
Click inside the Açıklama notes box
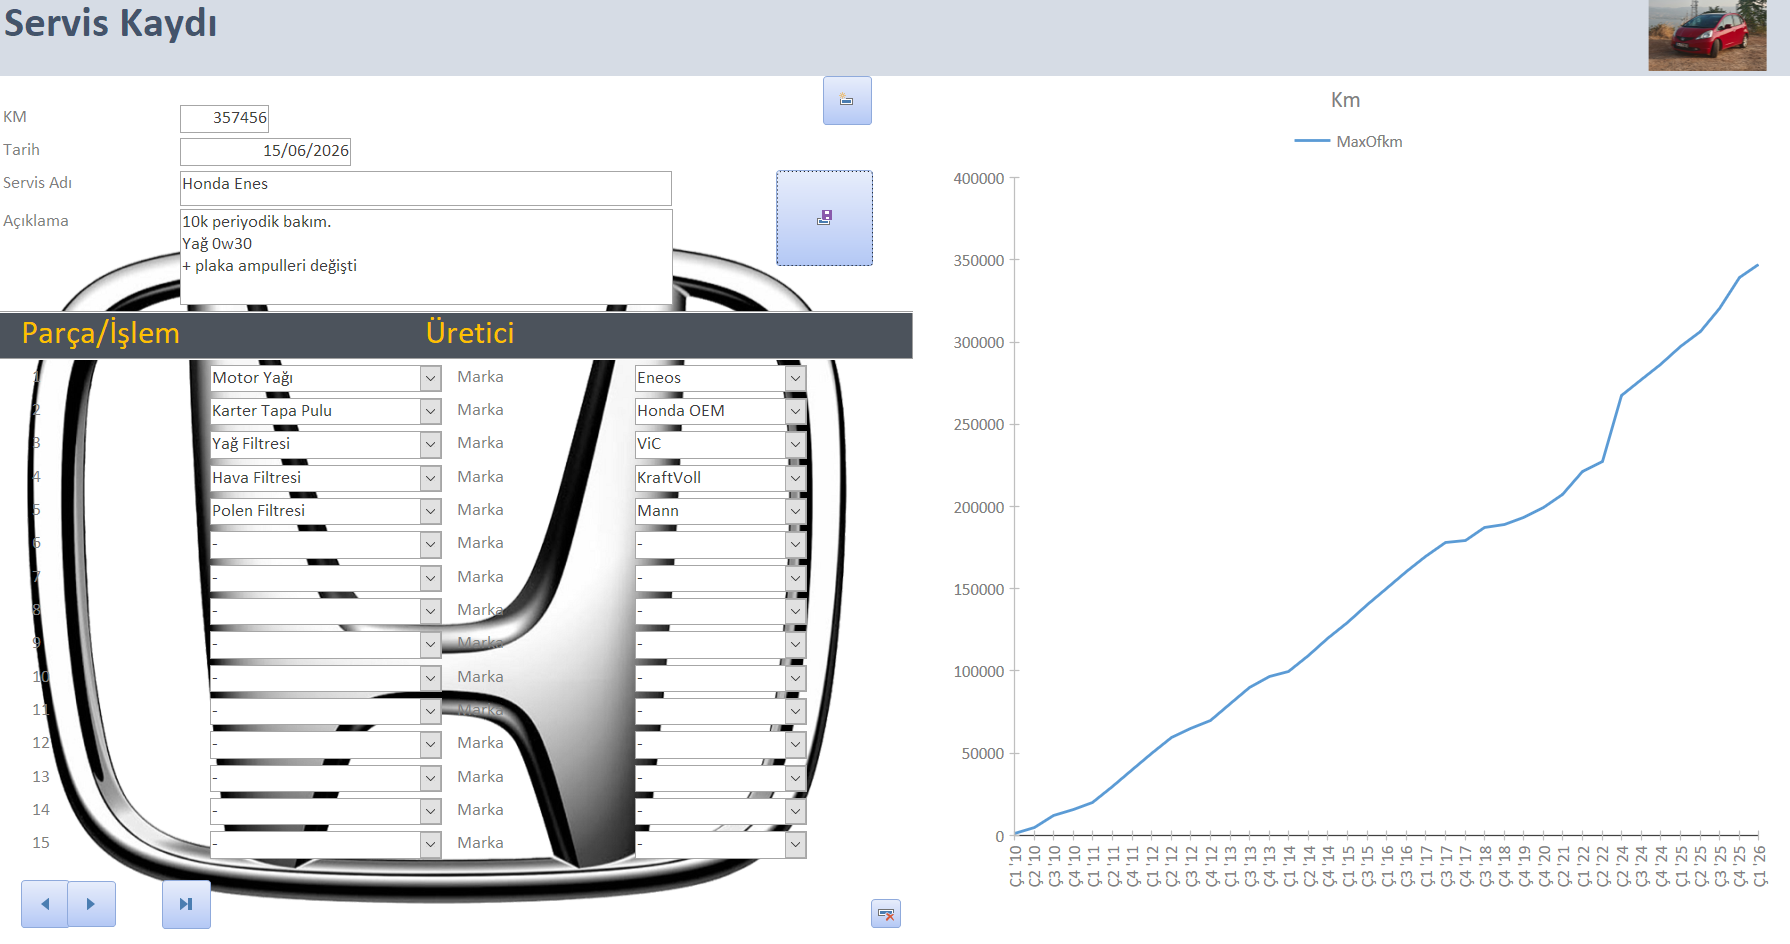[426, 256]
